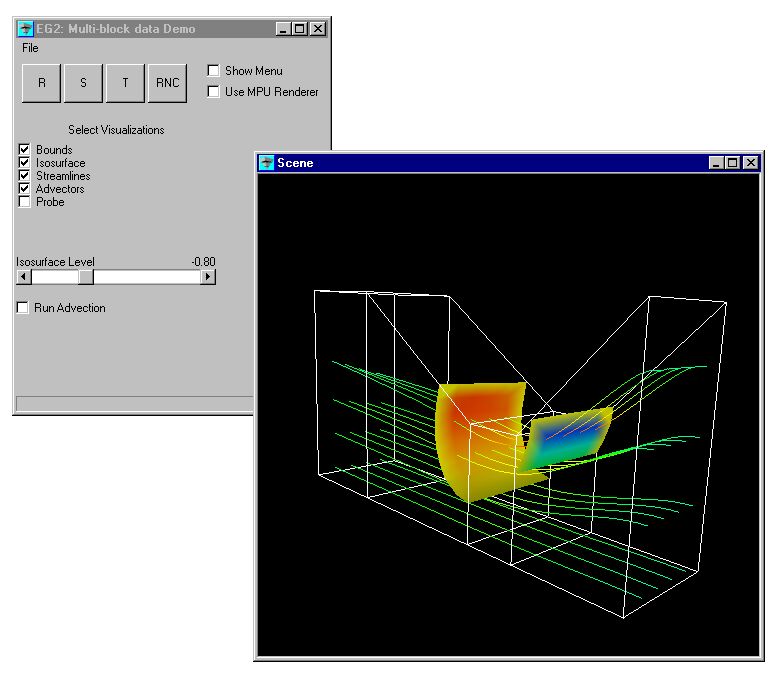Image resolution: width=780 pixels, height=679 pixels.
Task: Enable the Show Menu checkbox
Action: [214, 71]
